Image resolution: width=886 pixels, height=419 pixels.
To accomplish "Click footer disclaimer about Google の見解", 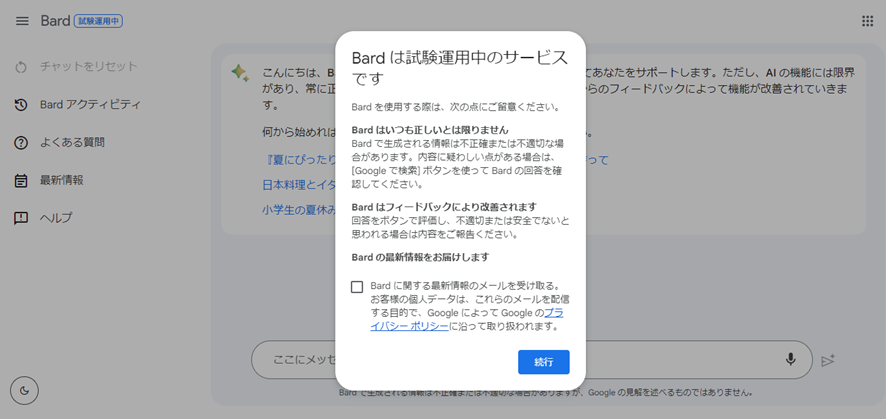I will [x=545, y=392].
